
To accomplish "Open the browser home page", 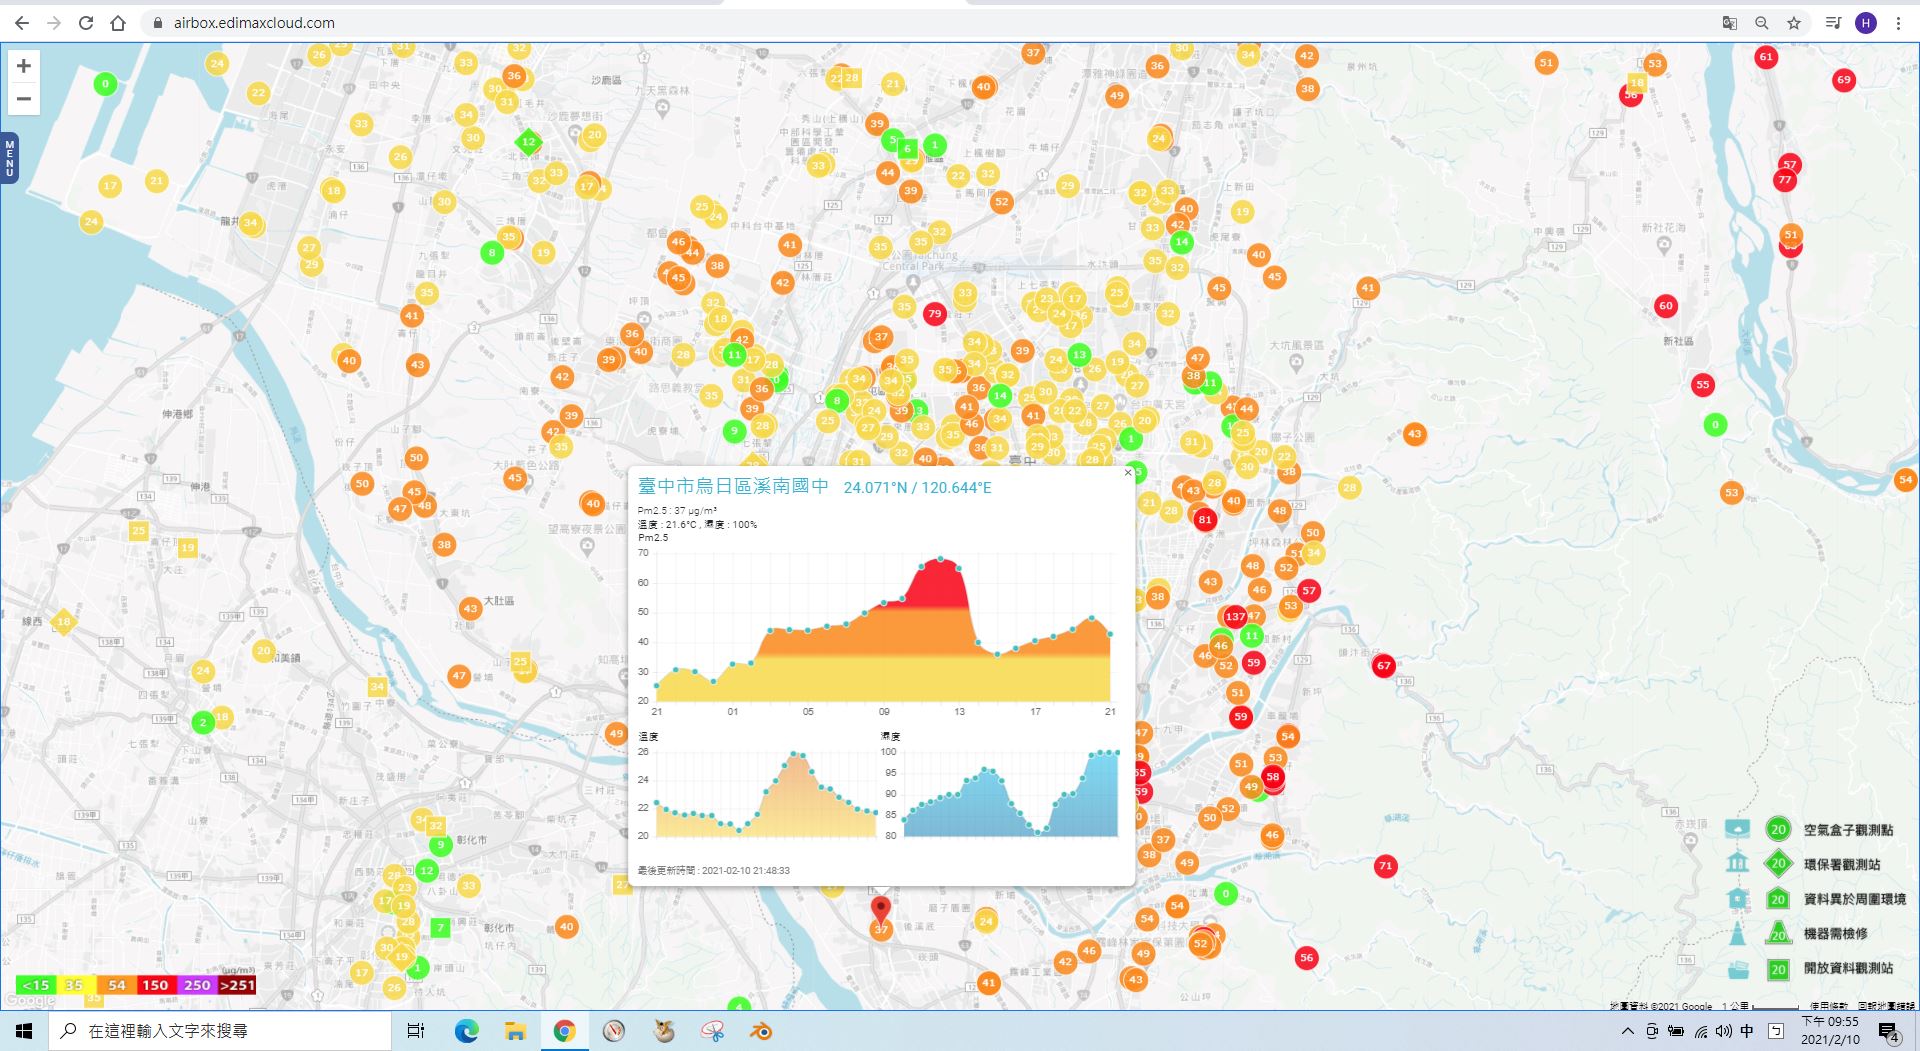I will click(x=118, y=23).
